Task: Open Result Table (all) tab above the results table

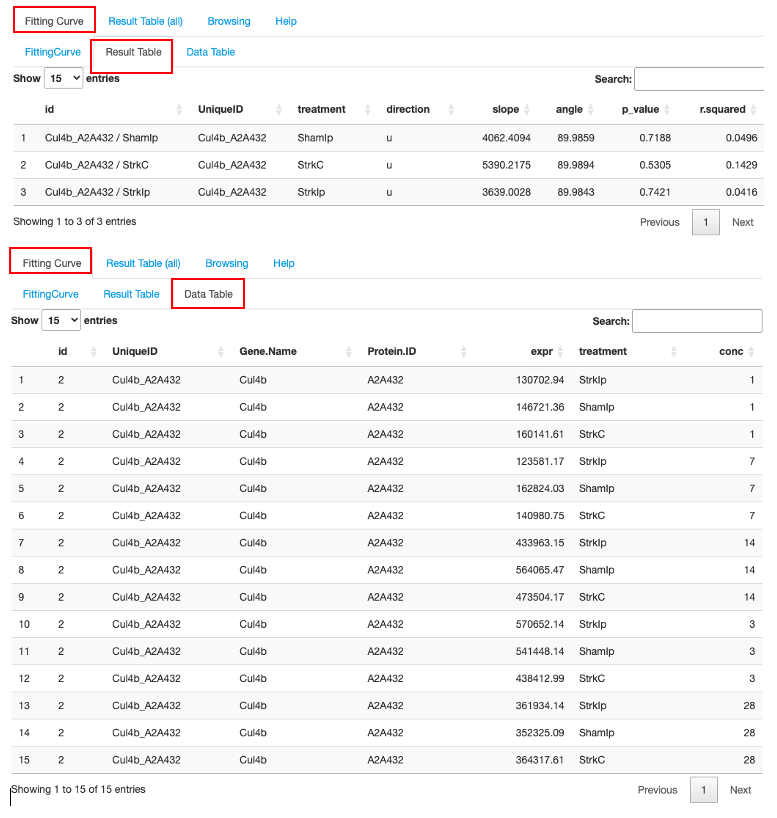Action: tap(146, 21)
